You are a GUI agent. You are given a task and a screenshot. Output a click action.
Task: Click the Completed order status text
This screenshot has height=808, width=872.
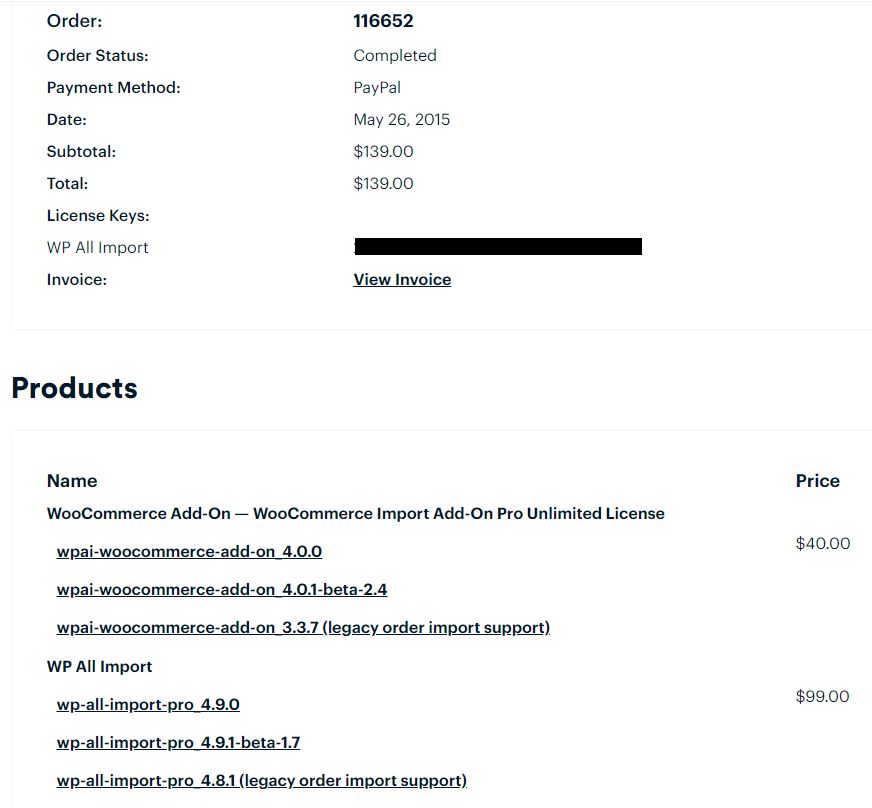(395, 56)
